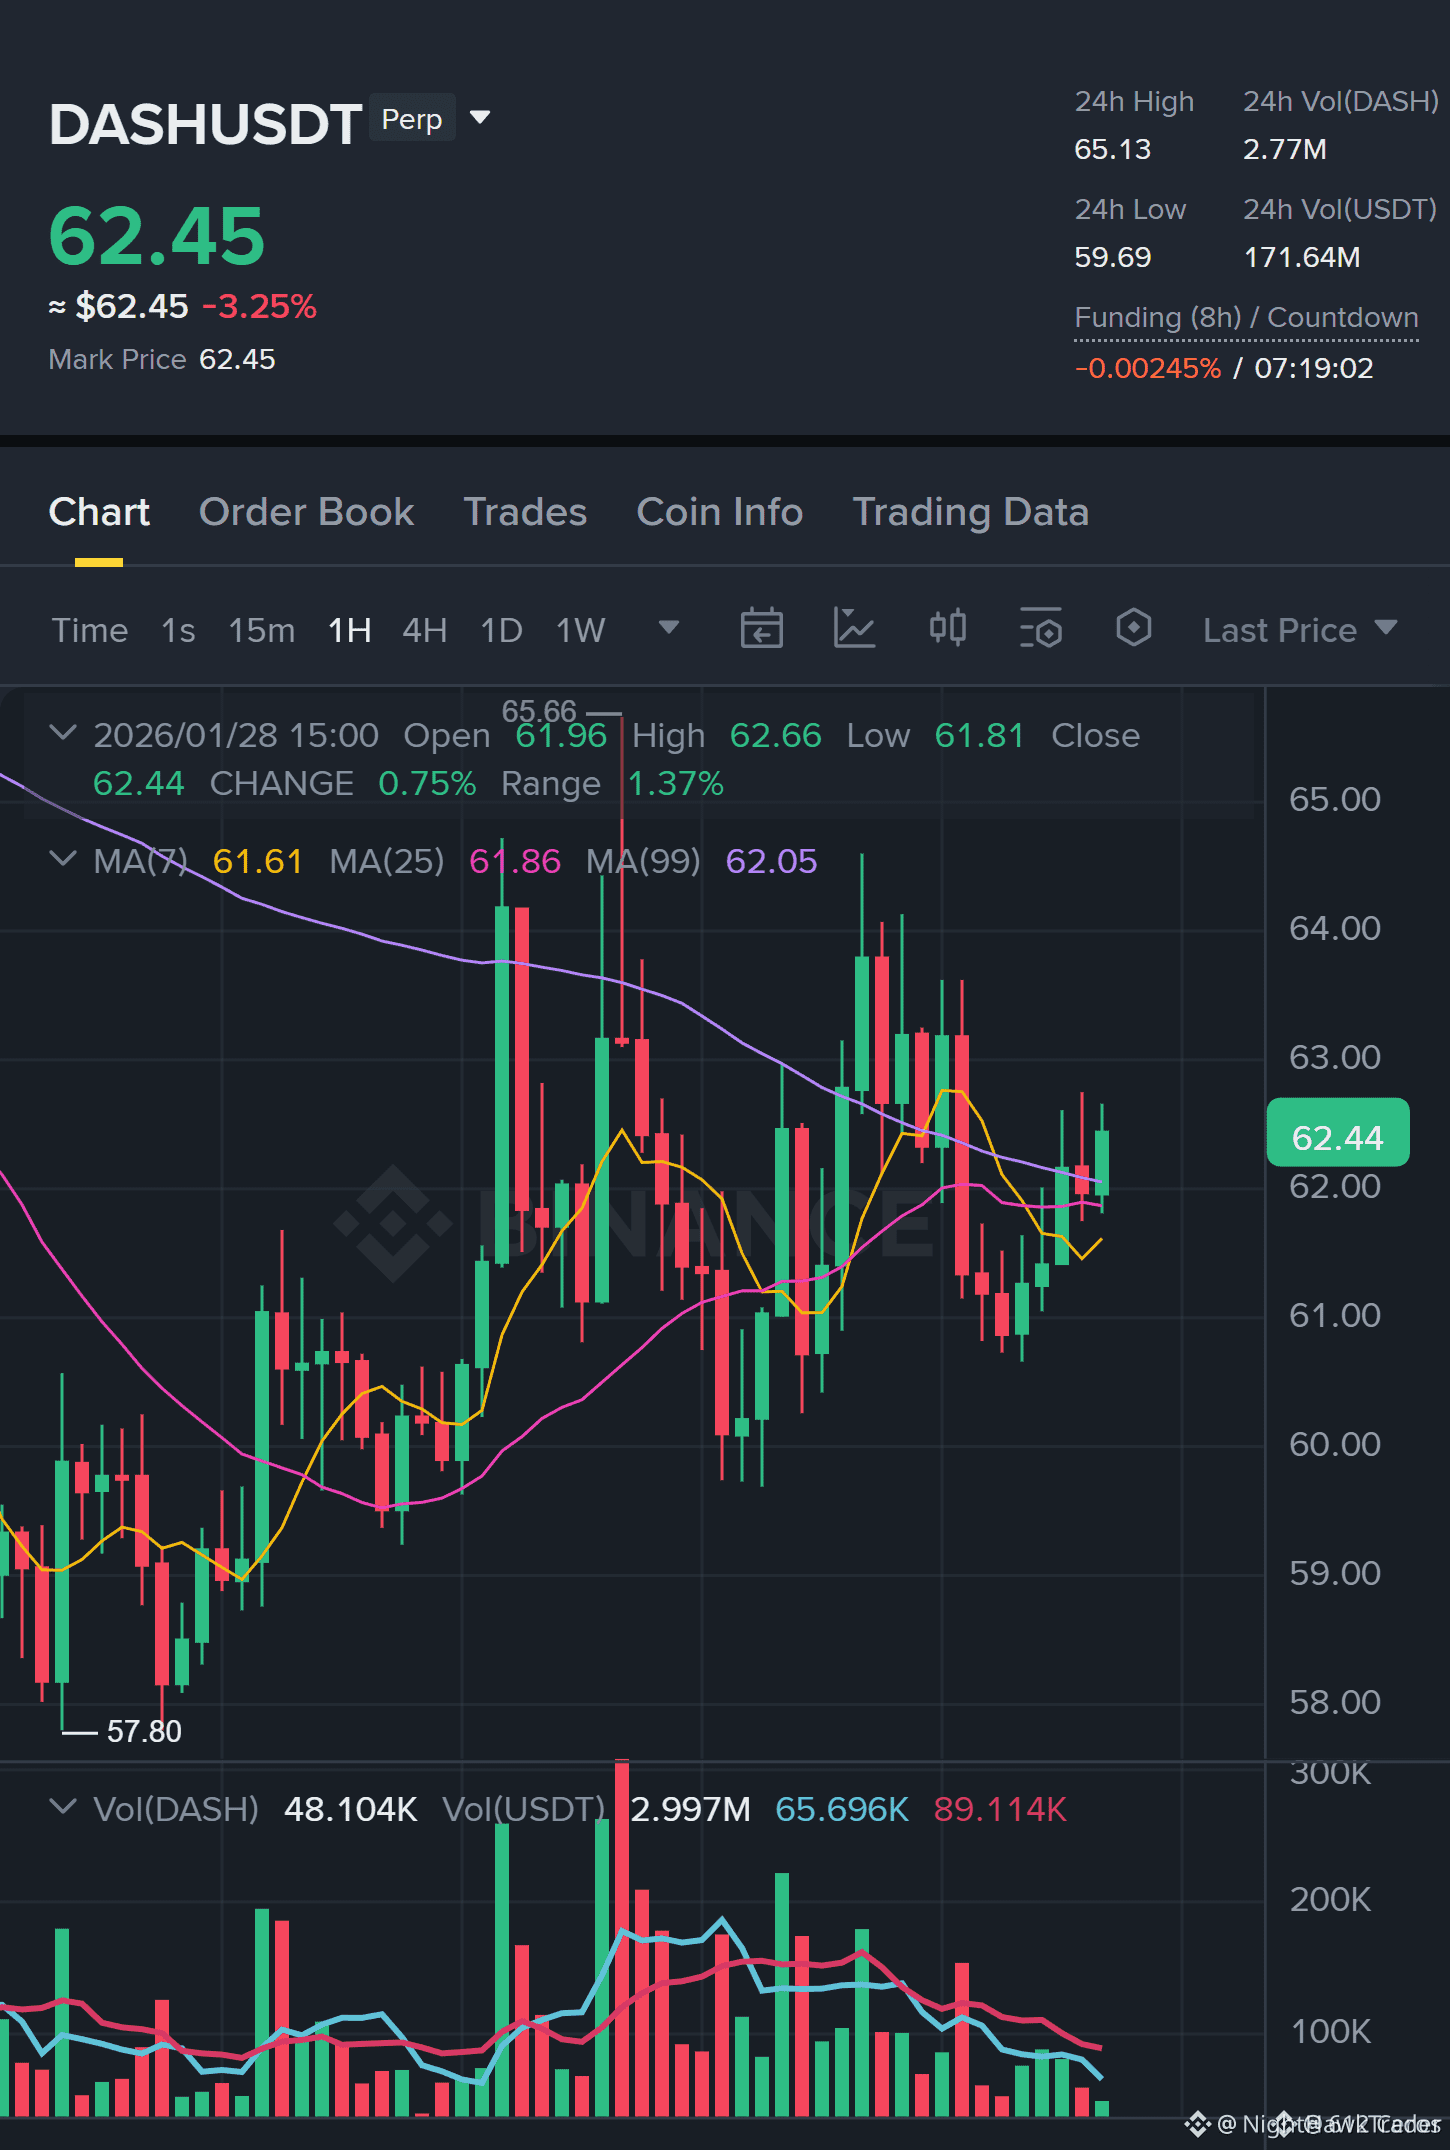1450x2150 pixels.
Task: Tap the 24h High value 65.13
Action: coord(1112,149)
